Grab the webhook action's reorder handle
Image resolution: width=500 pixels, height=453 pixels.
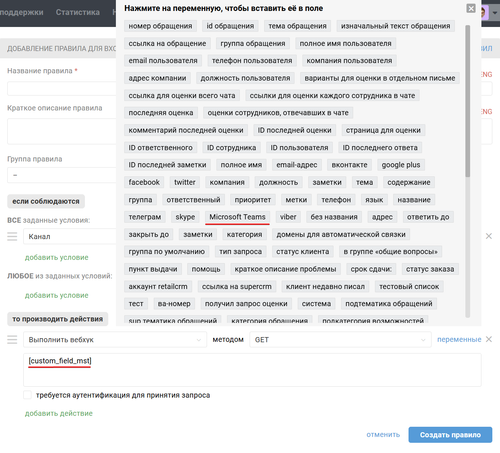coord(12,340)
